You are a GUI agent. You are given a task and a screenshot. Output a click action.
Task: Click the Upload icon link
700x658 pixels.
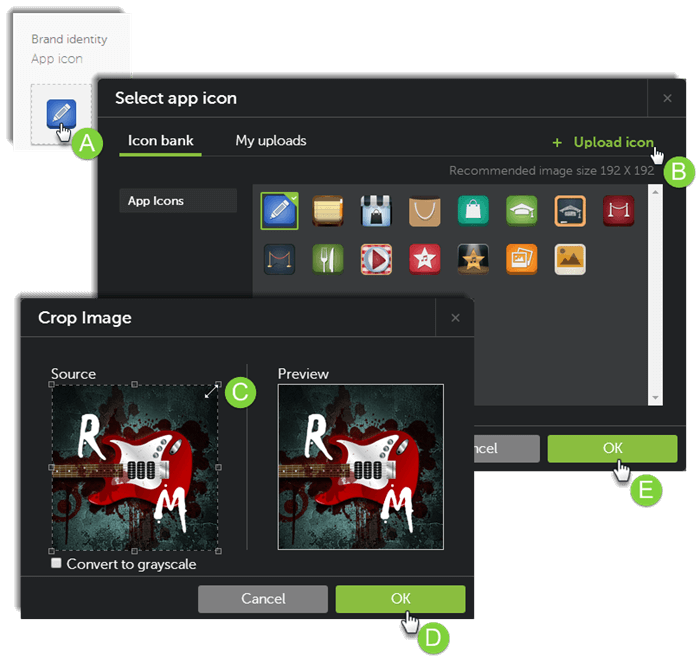[612, 142]
